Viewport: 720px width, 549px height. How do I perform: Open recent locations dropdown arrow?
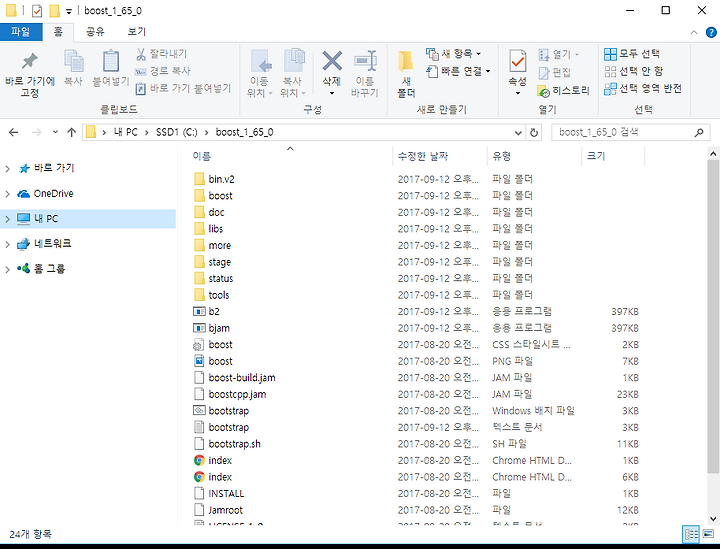[x=55, y=132]
